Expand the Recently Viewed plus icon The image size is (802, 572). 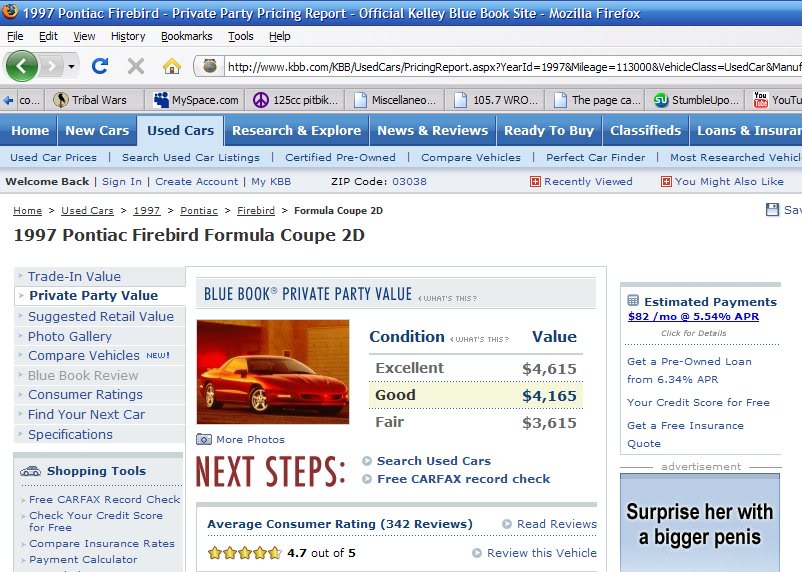point(535,182)
